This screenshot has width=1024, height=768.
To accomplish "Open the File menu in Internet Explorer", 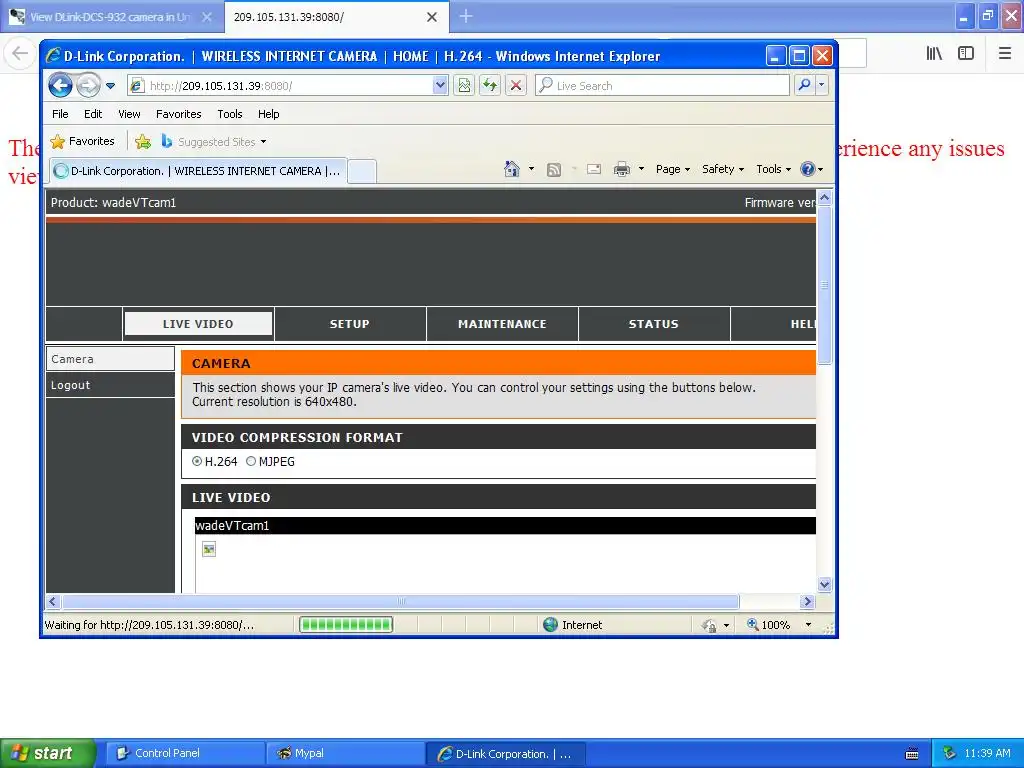I will tap(60, 114).
